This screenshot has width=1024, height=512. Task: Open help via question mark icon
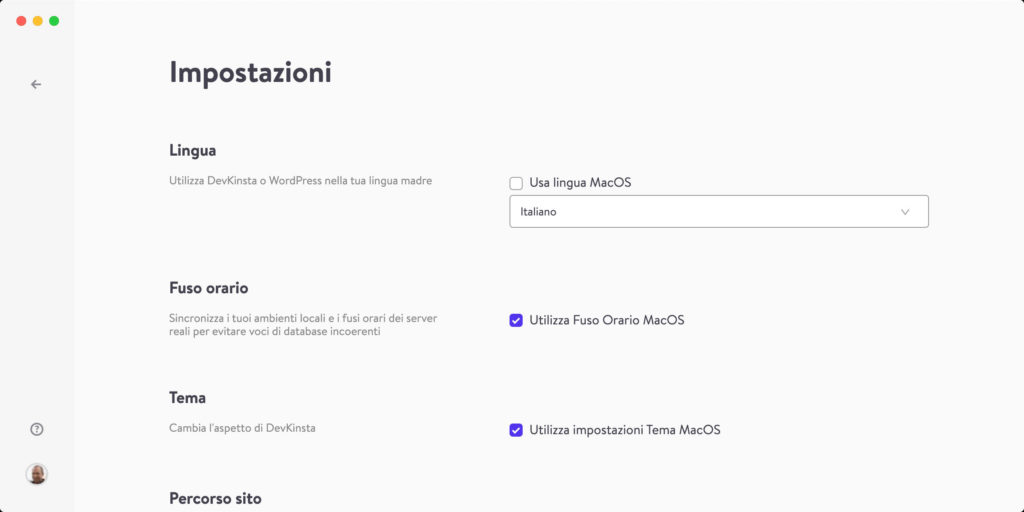point(37,429)
